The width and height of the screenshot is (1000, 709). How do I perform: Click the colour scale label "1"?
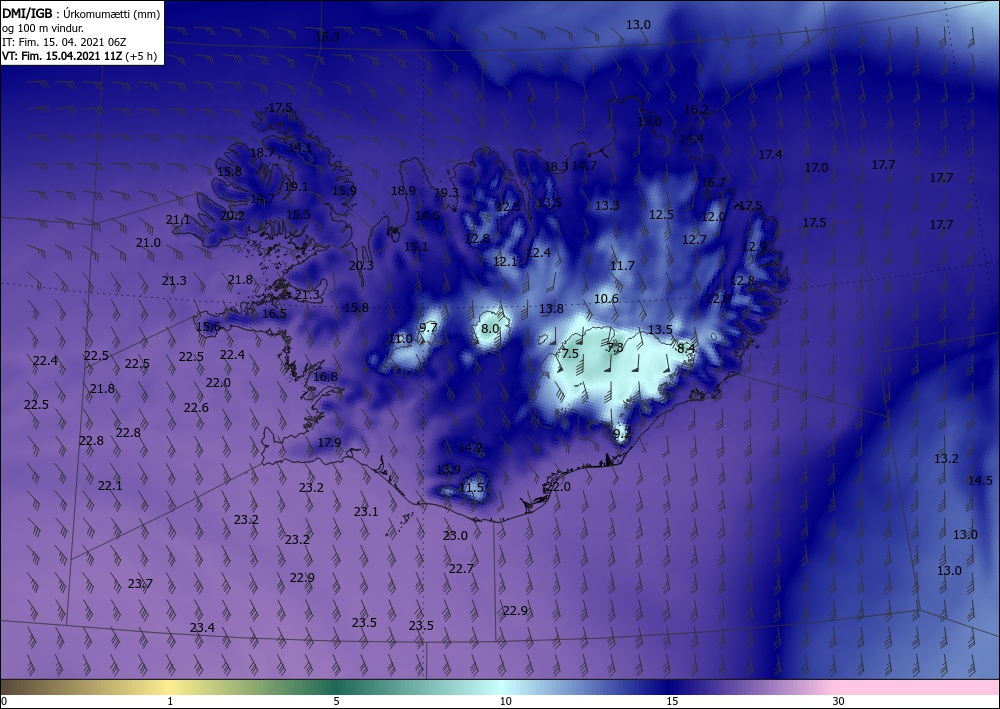point(170,701)
